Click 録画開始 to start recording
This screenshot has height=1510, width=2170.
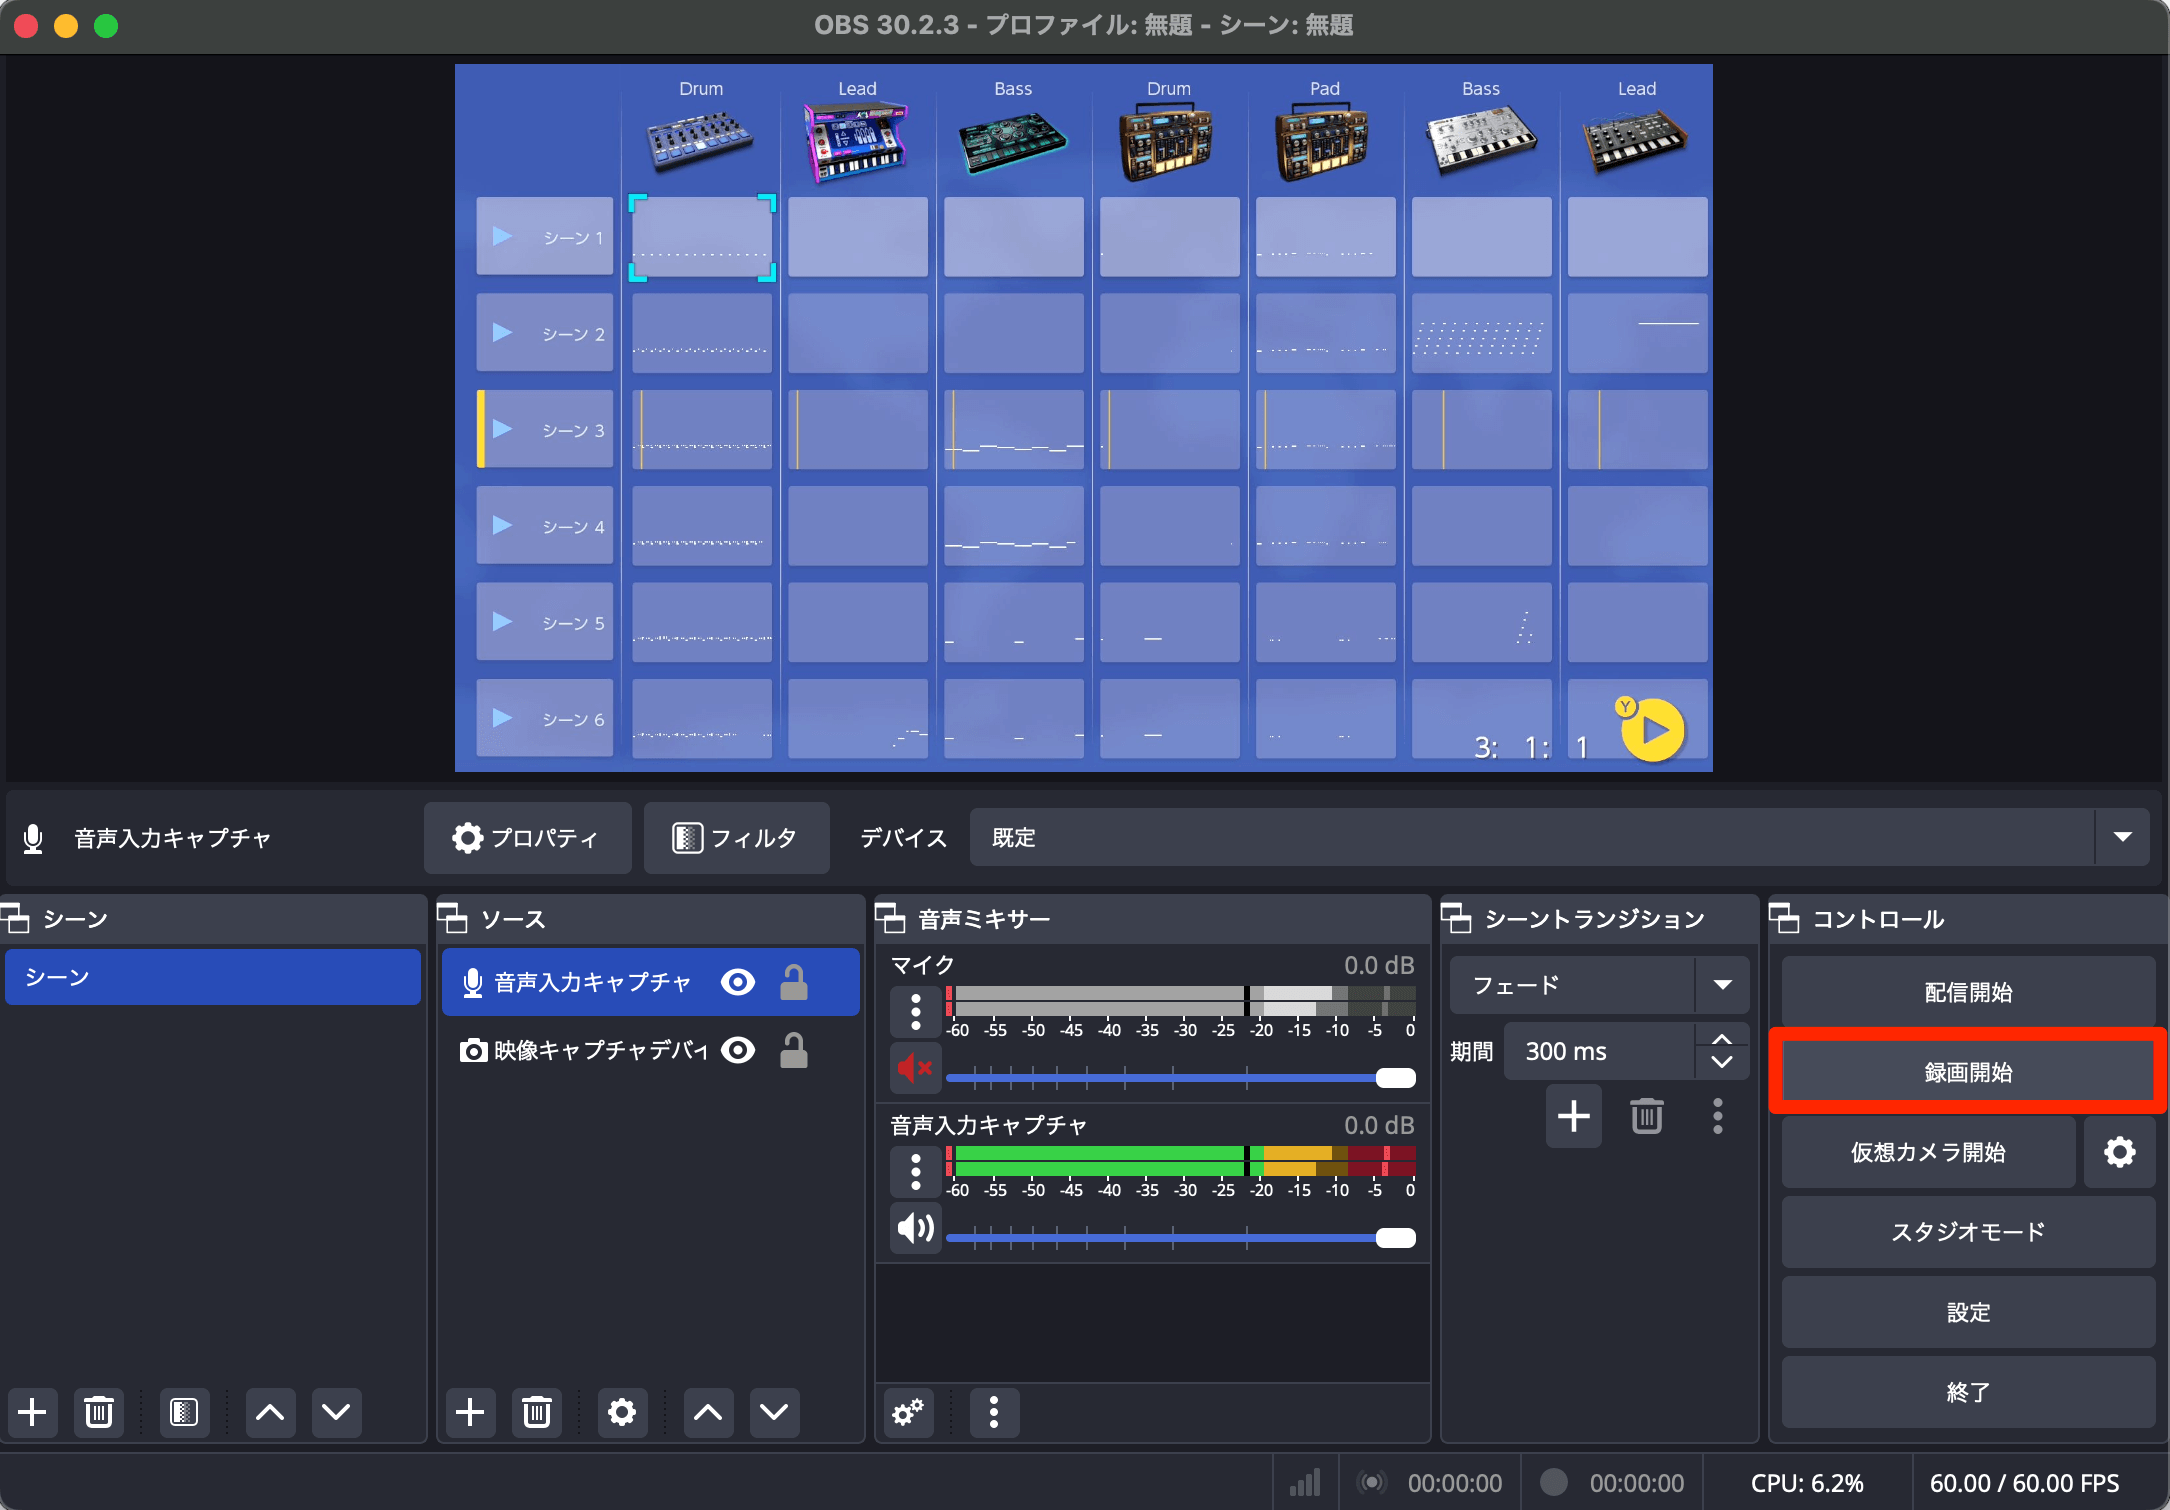1968,1072
